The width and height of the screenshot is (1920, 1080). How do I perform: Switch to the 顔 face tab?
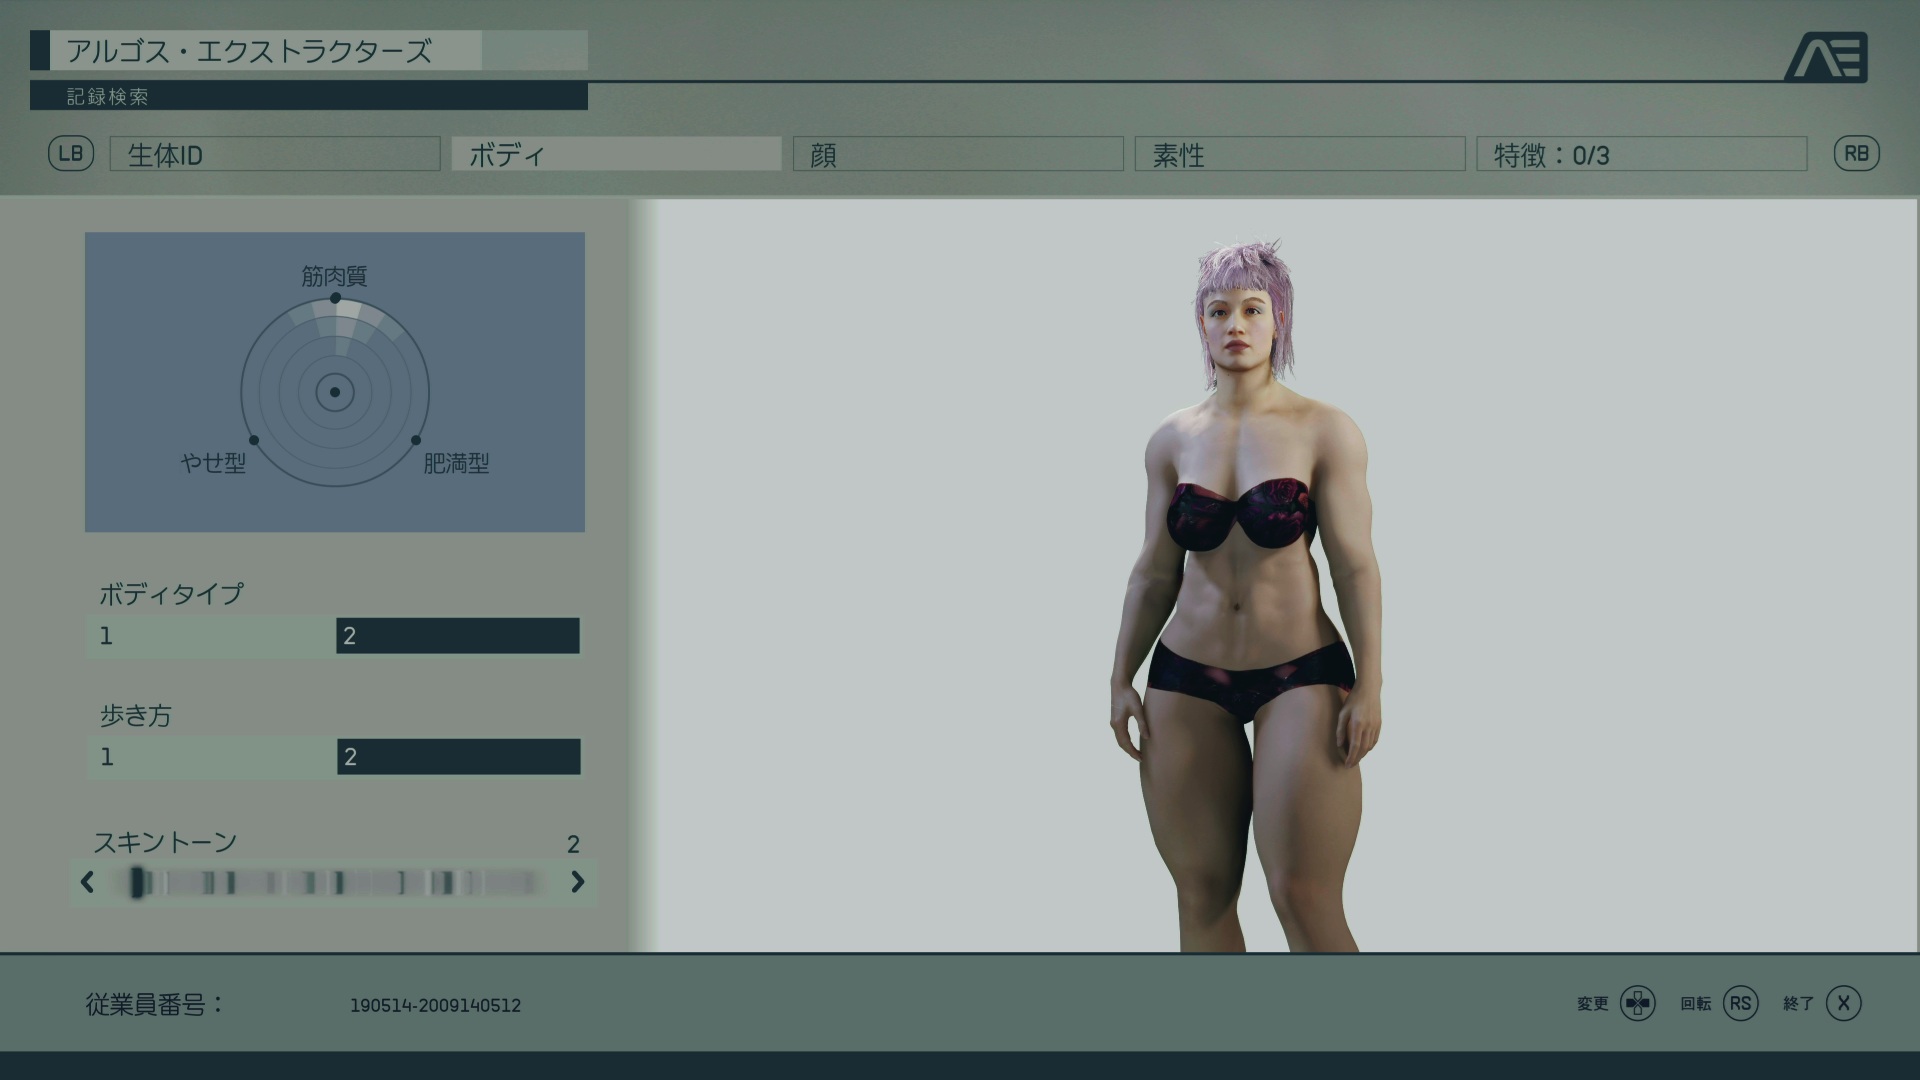click(958, 155)
